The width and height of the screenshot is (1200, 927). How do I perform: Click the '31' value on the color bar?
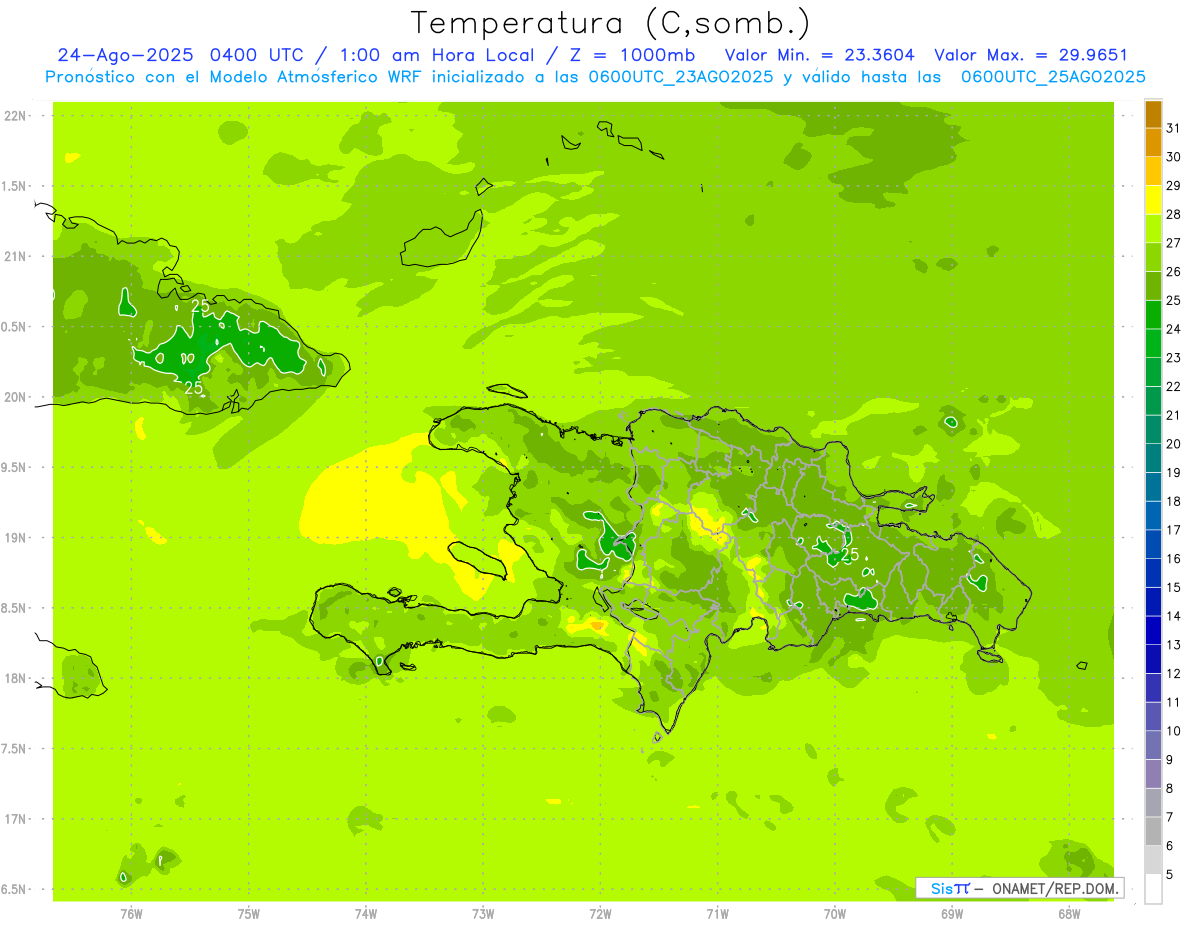[1173, 127]
